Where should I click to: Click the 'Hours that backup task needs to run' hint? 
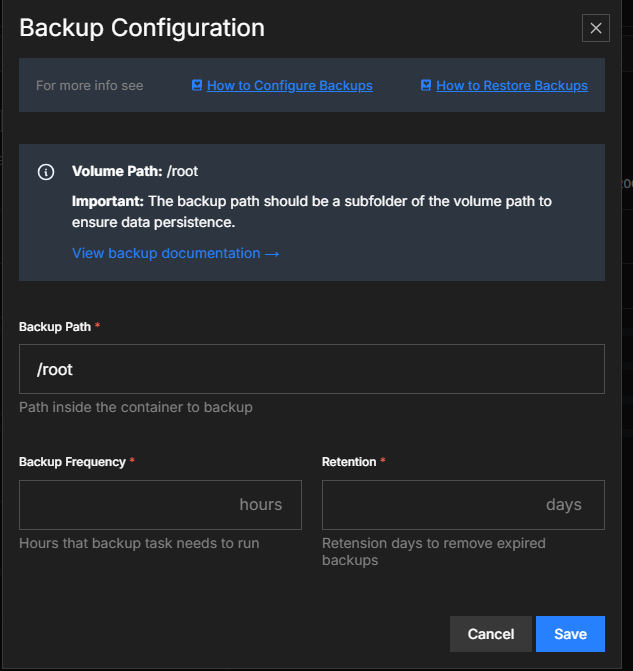click(139, 543)
